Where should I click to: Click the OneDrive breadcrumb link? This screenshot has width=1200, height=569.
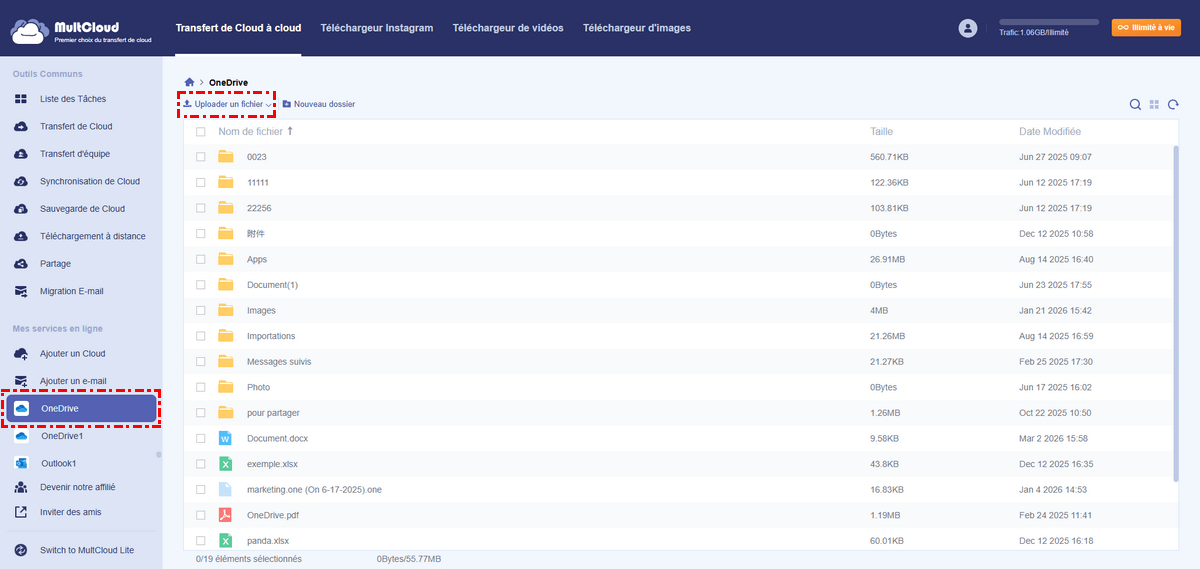[228, 82]
